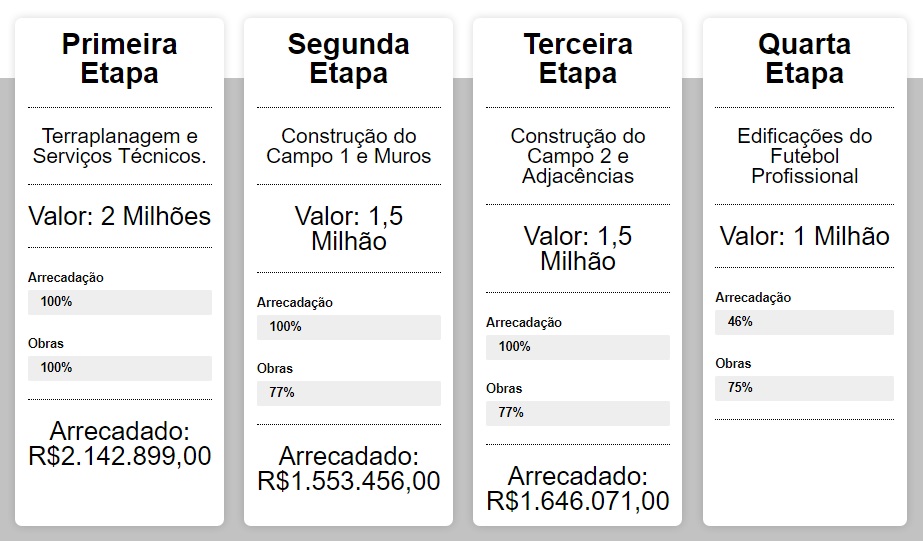Select the Terceira Etapa card title
Image resolution: width=923 pixels, height=541 pixels.
577,58
